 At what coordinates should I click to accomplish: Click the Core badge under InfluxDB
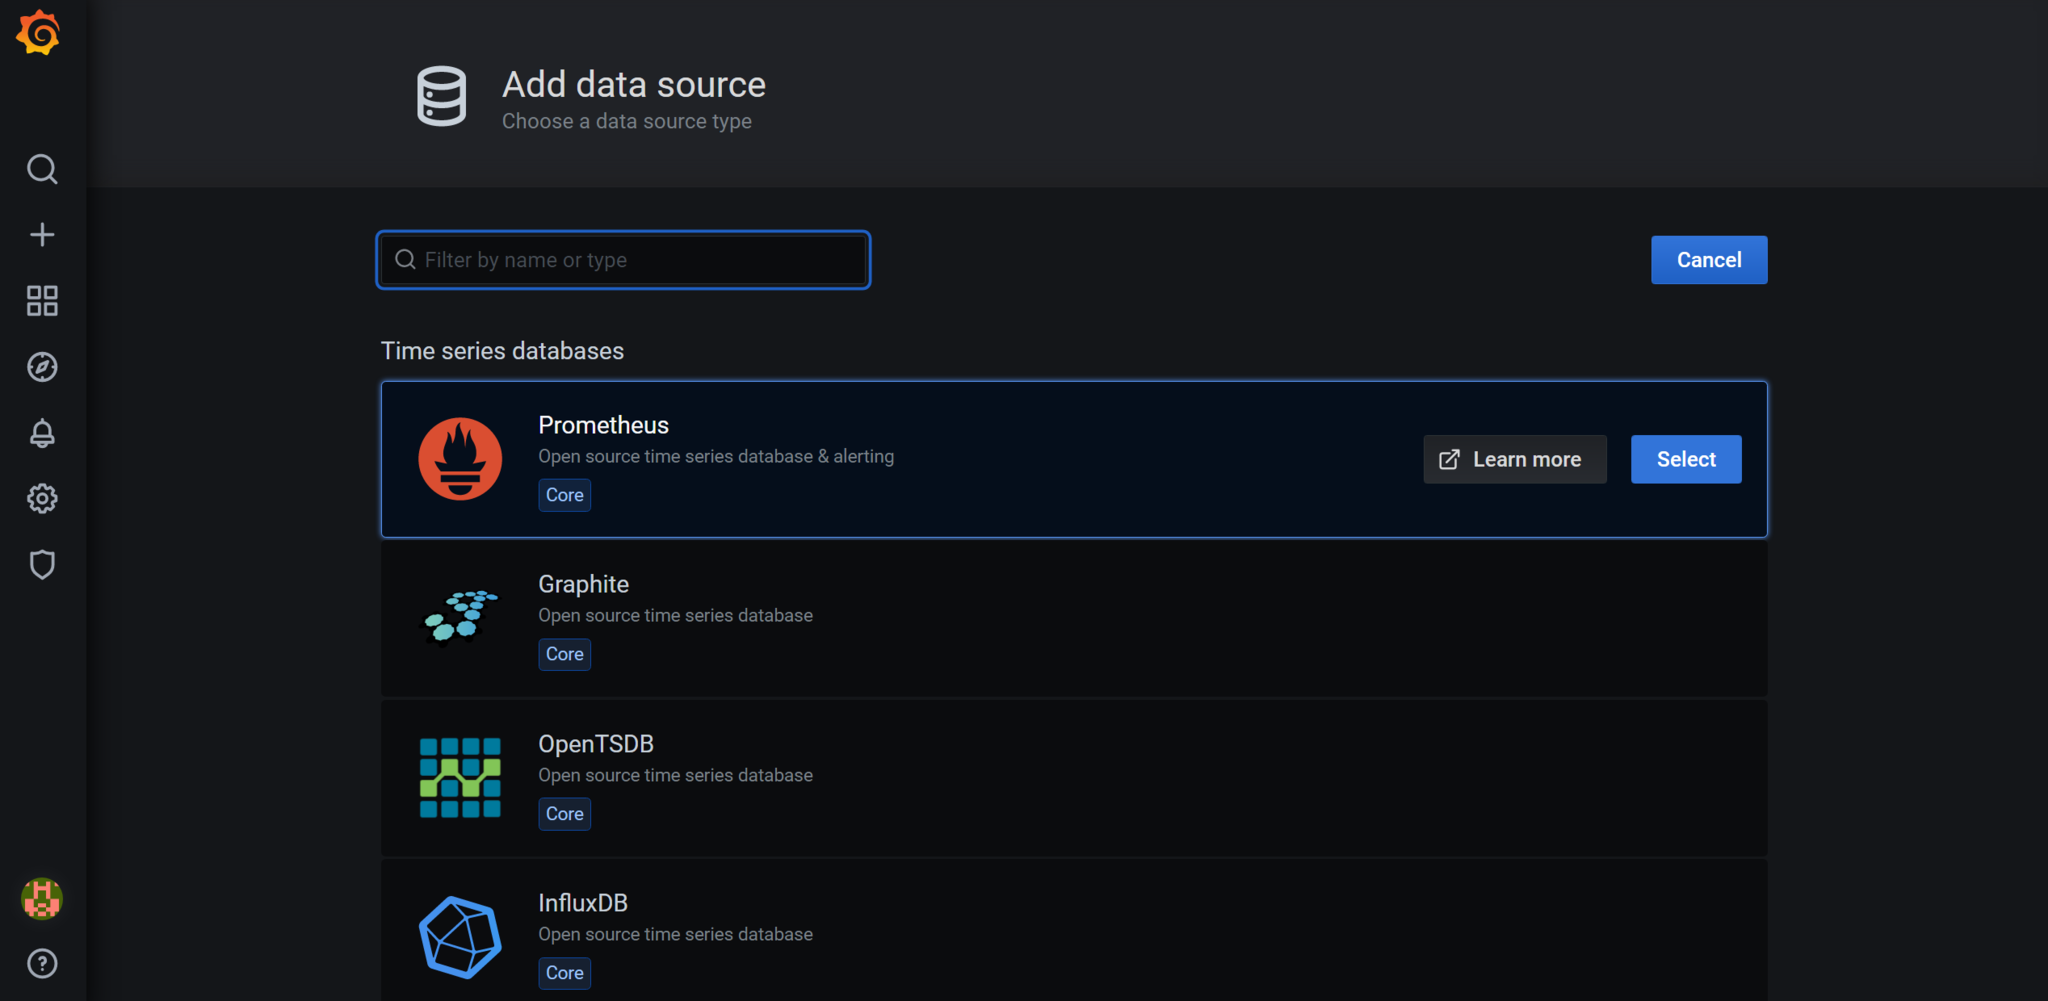pos(565,973)
